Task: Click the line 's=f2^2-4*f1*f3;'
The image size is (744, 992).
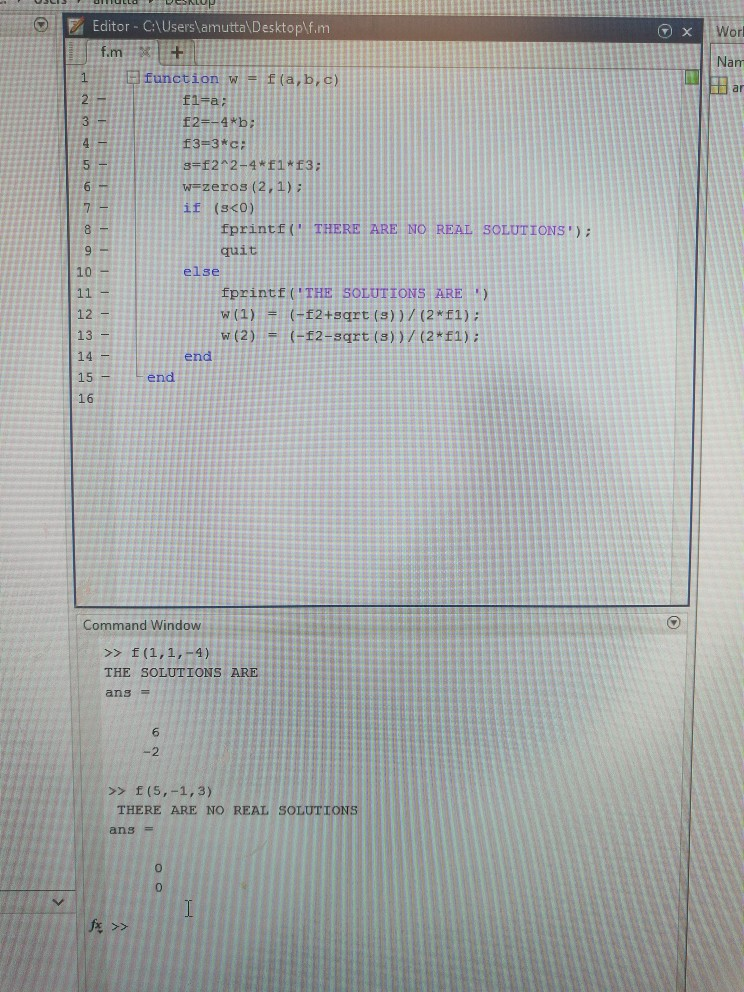Action: click(x=252, y=165)
